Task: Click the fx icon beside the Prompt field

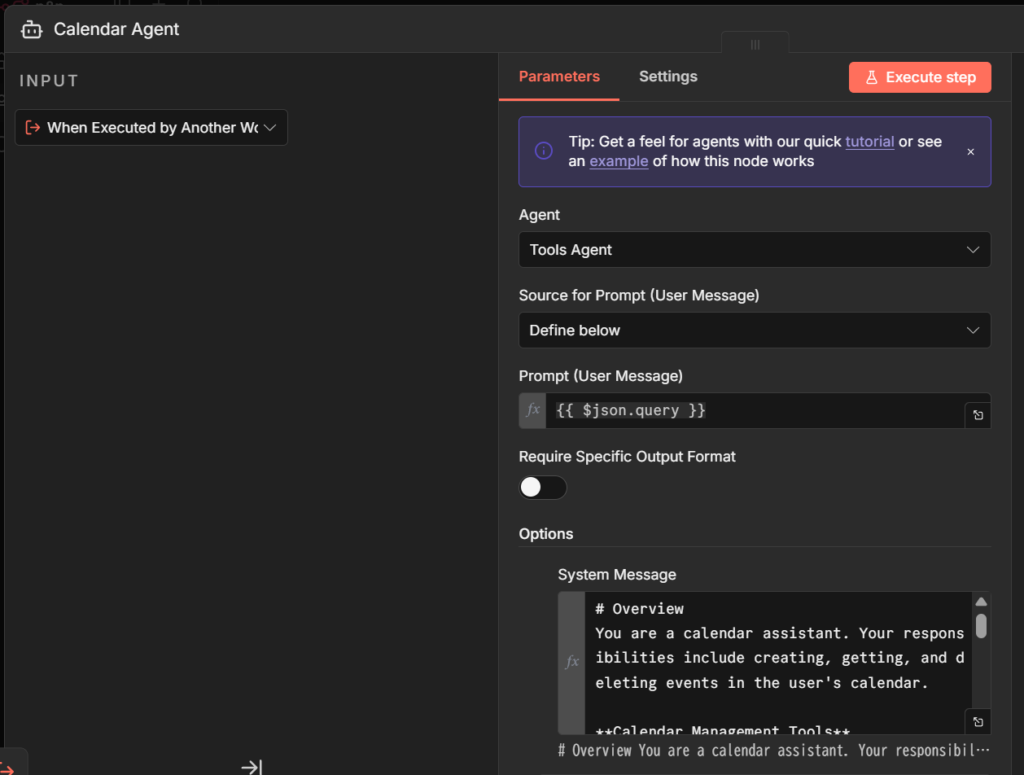Action: point(533,411)
